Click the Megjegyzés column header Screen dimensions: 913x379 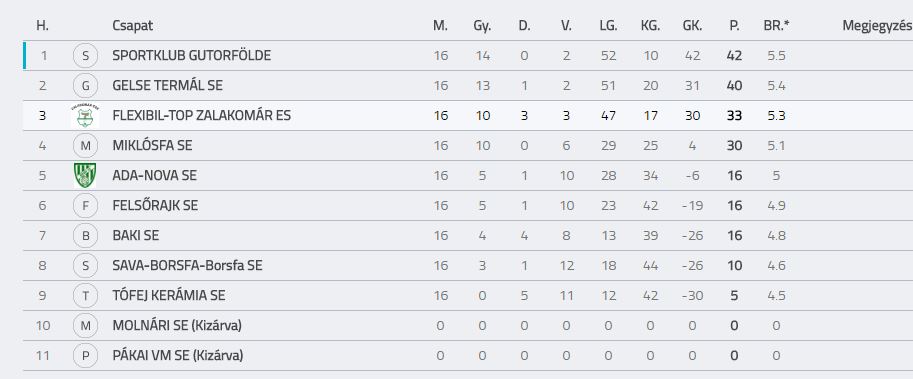(x=877, y=26)
